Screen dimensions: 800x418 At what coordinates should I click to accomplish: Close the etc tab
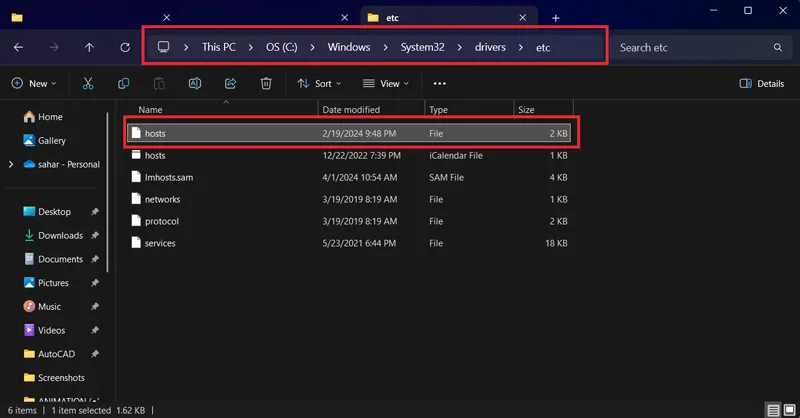522,18
